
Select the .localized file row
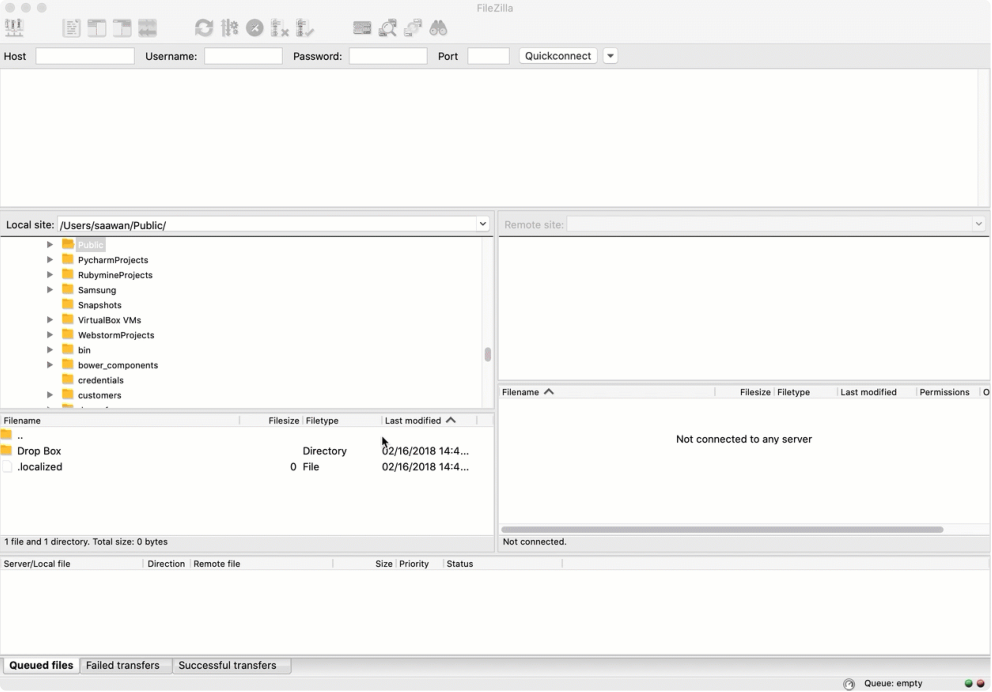click(x=247, y=467)
